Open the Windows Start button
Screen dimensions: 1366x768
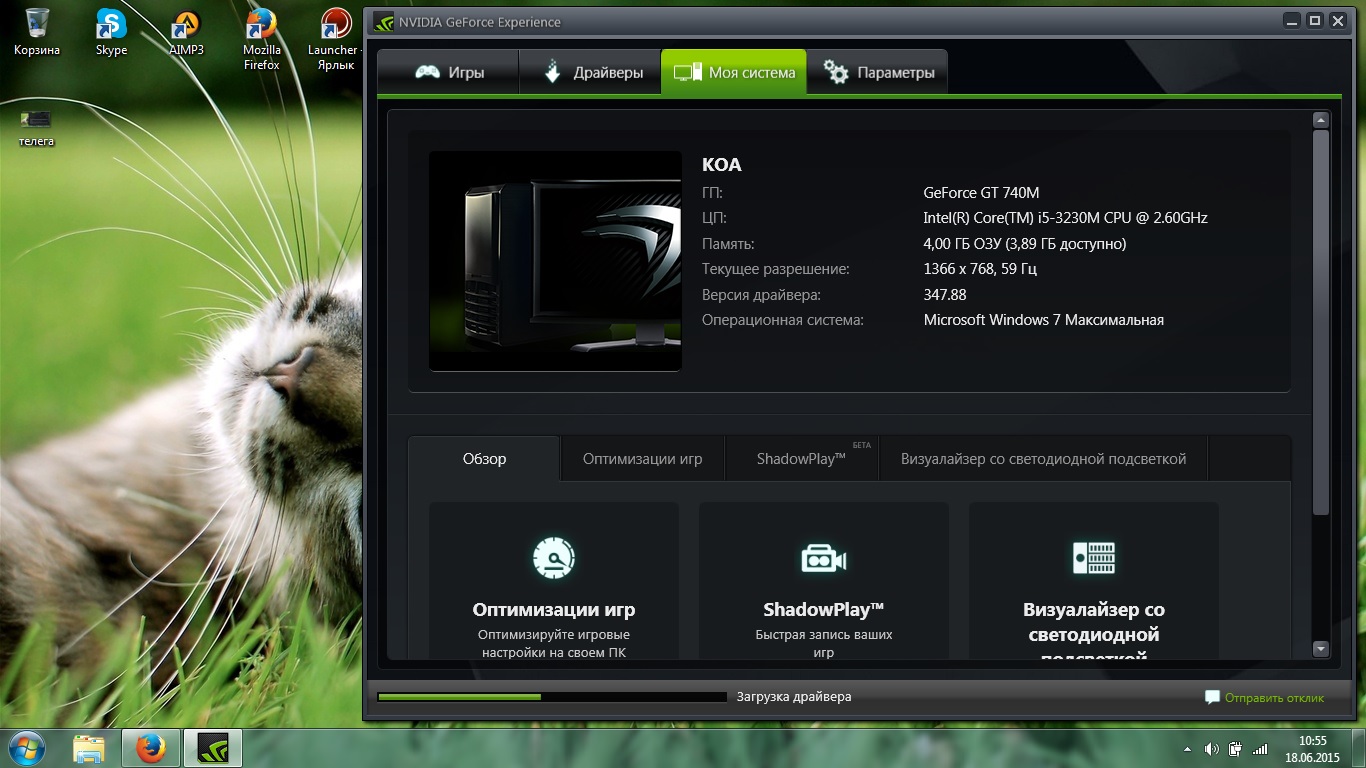pyautogui.click(x=26, y=748)
